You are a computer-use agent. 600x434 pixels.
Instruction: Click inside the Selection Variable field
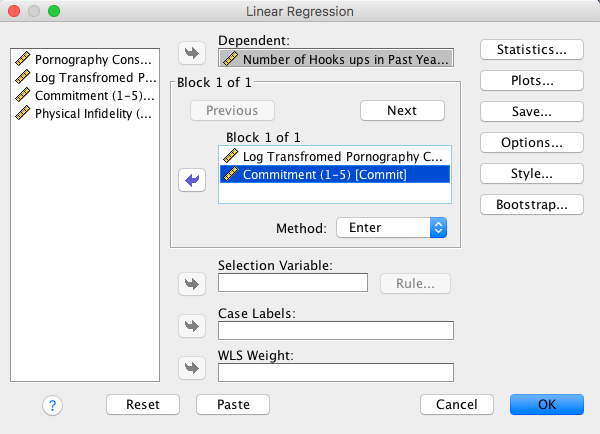tap(293, 283)
